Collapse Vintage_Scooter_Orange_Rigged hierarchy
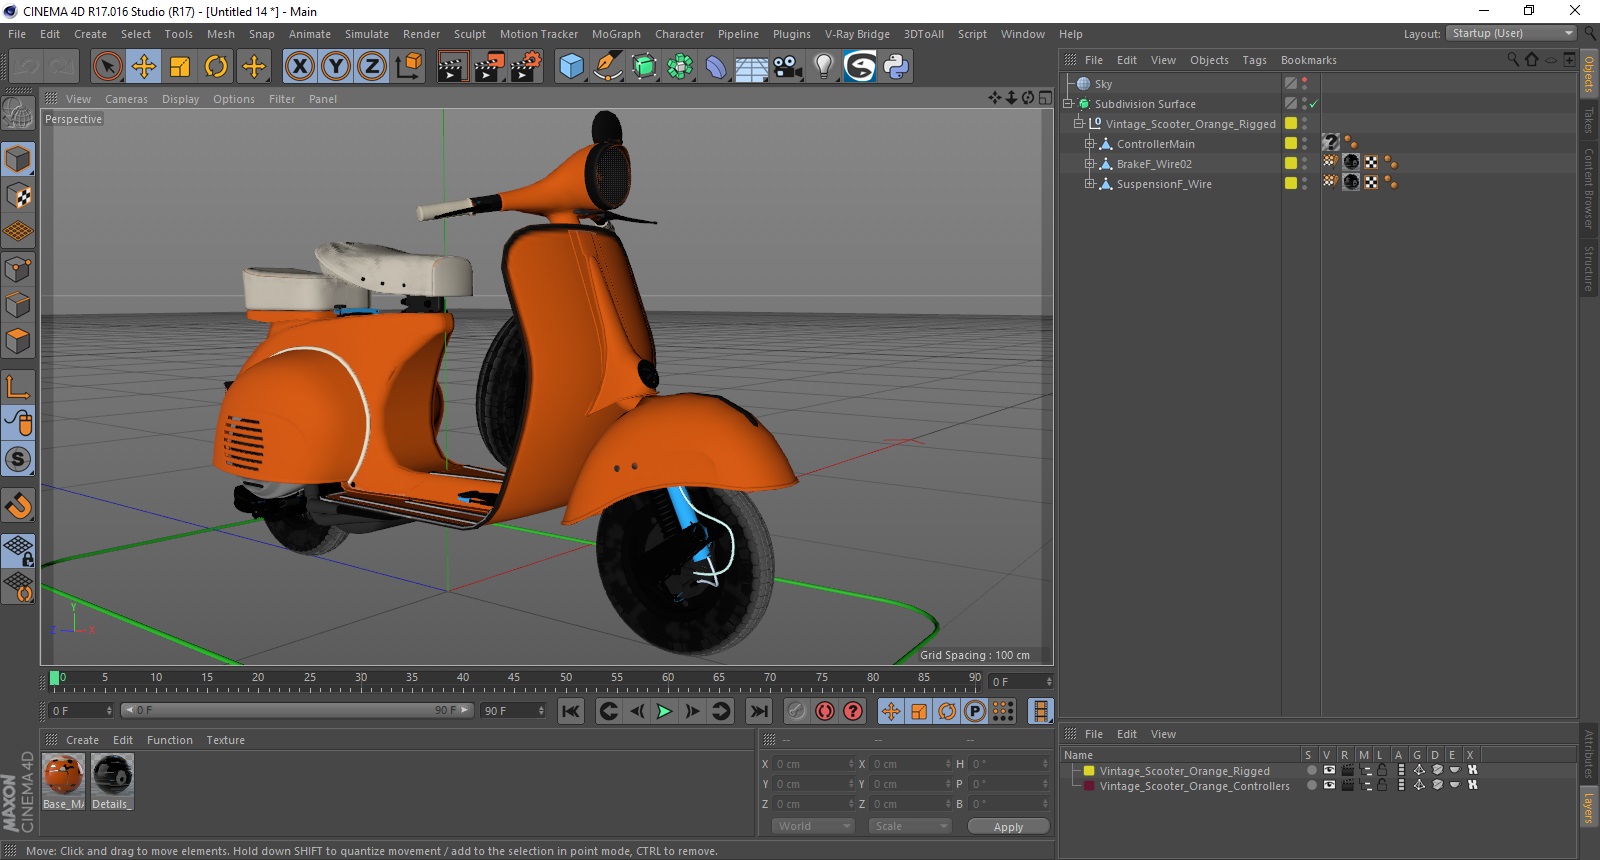Viewport: 1600px width, 860px height. [1079, 124]
